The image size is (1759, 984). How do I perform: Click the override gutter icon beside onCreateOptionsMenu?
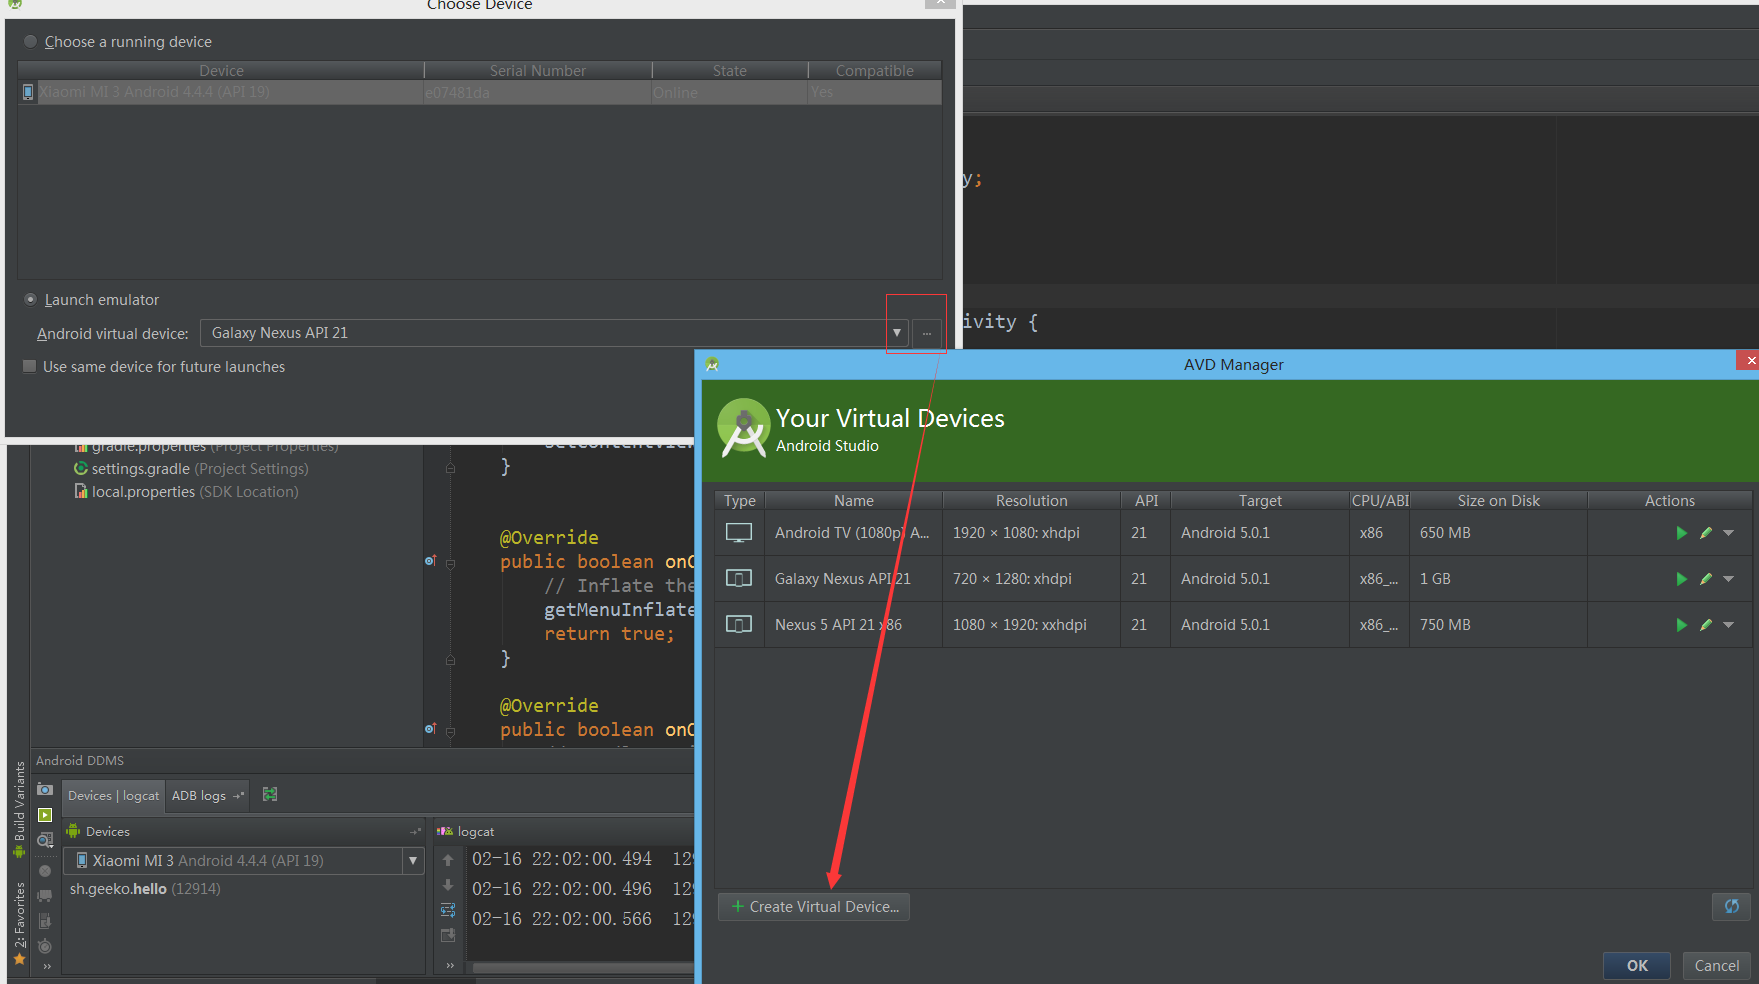point(430,561)
